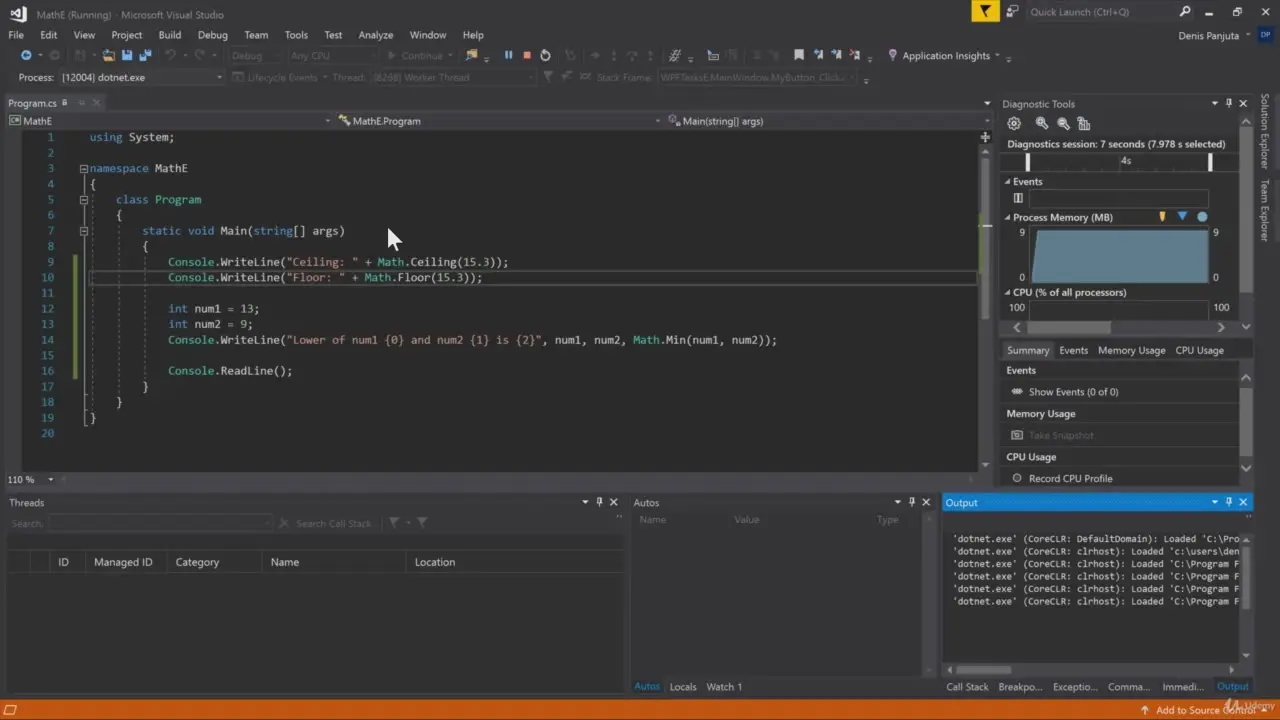This screenshot has height=720, width=1280.
Task: Click the Events tab in Diagnostic Tools
Action: (1073, 350)
